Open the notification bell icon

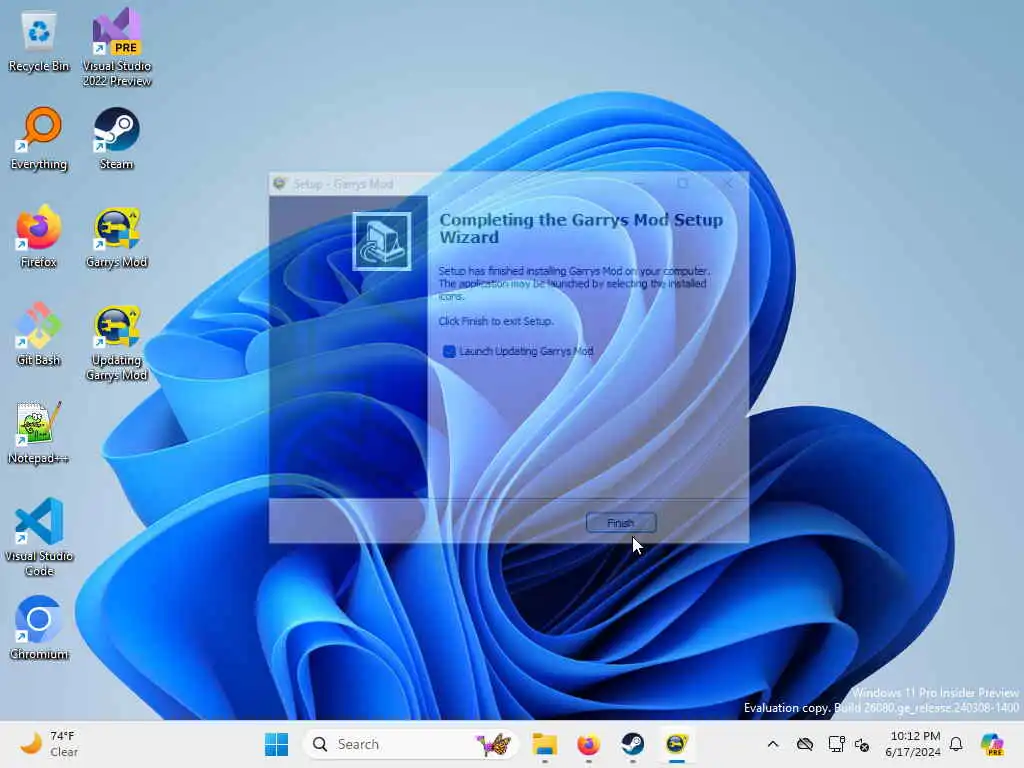point(956,744)
